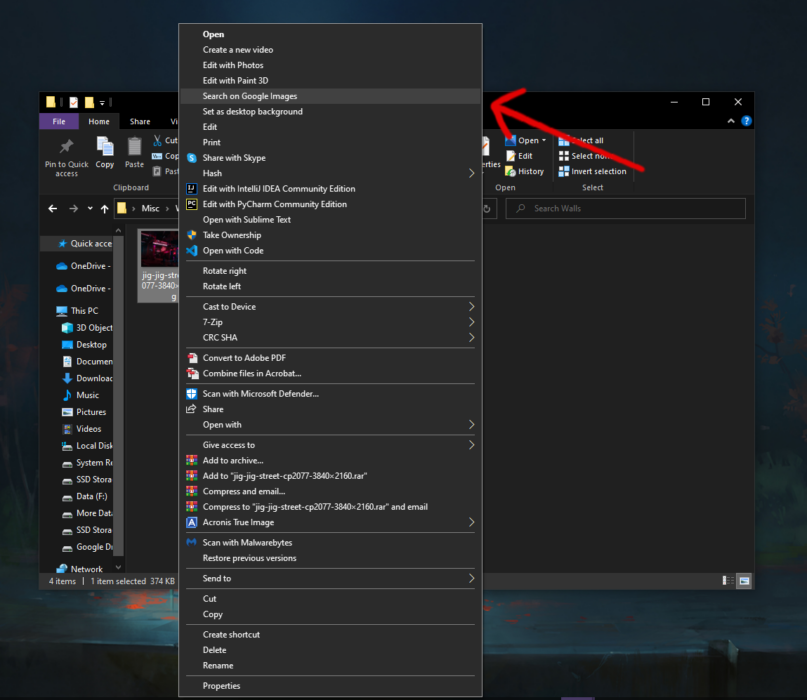807x700 pixels.
Task: Select Quick access in sidebar
Action: [x=83, y=243]
